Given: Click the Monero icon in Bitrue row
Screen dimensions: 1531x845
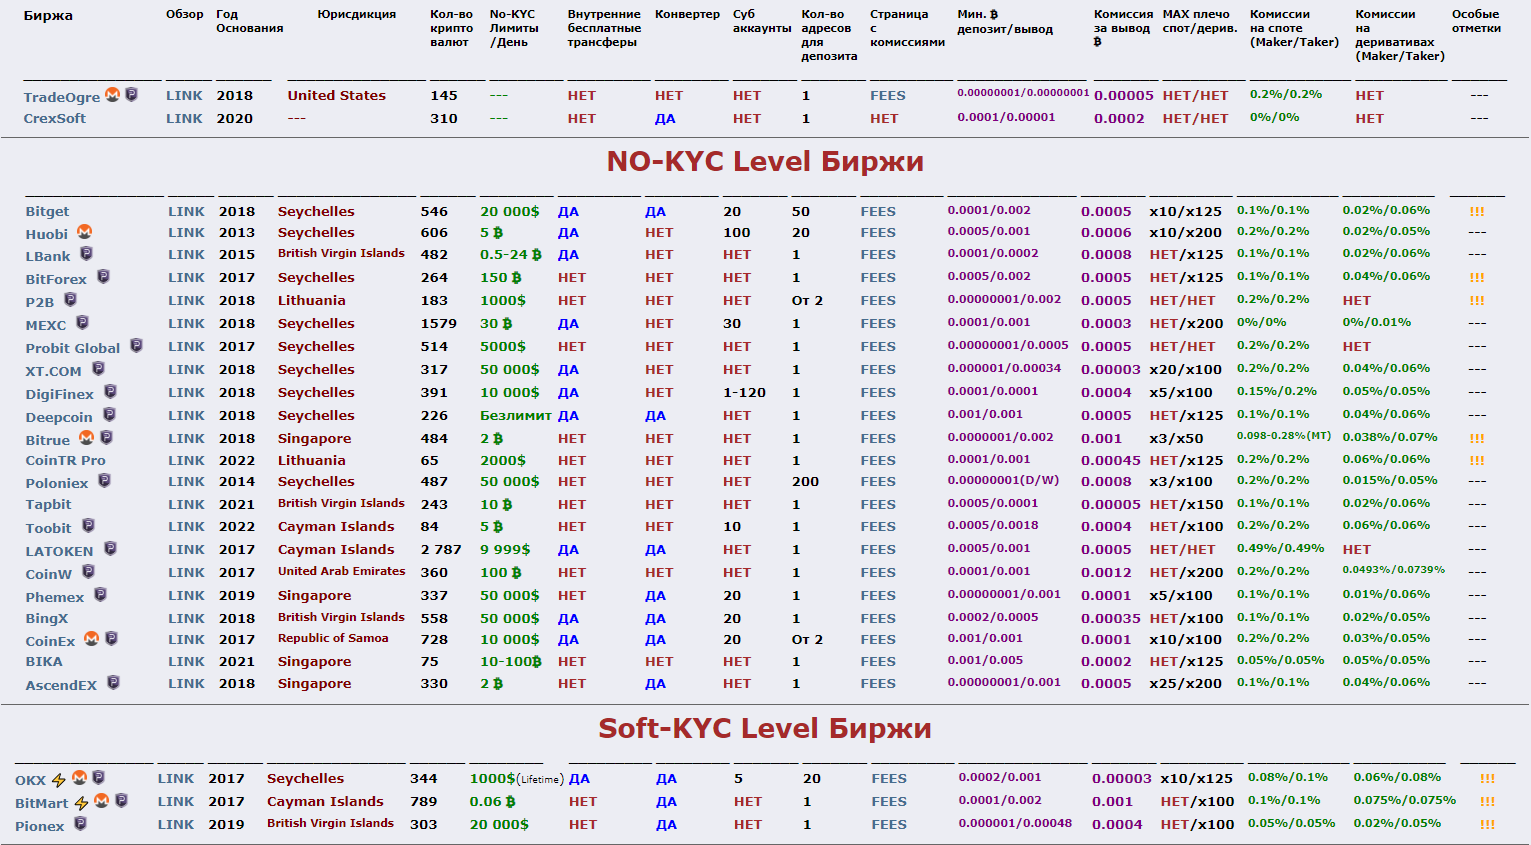Looking at the screenshot, I should [87, 438].
